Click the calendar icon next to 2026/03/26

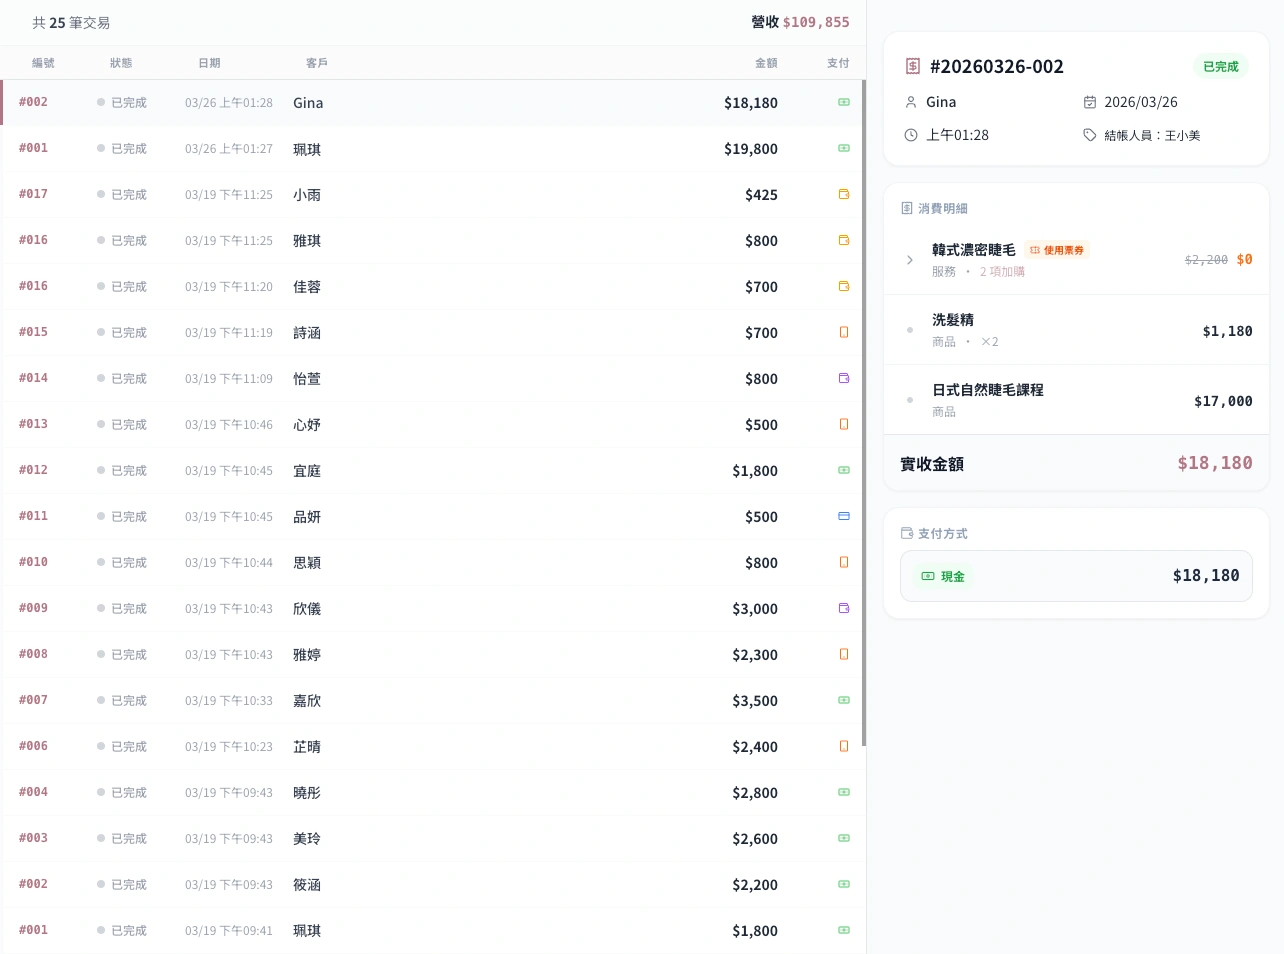tap(1090, 102)
